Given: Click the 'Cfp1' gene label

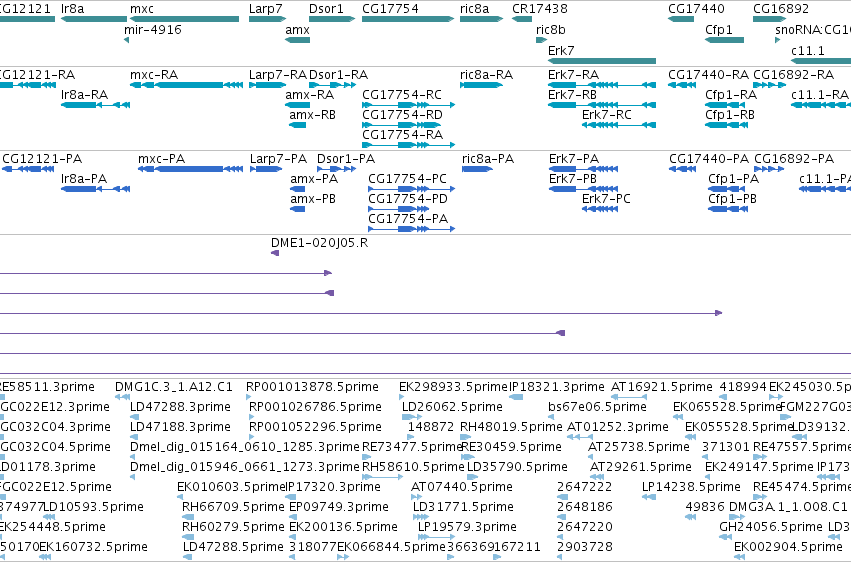Looking at the screenshot, I should coord(719,29).
